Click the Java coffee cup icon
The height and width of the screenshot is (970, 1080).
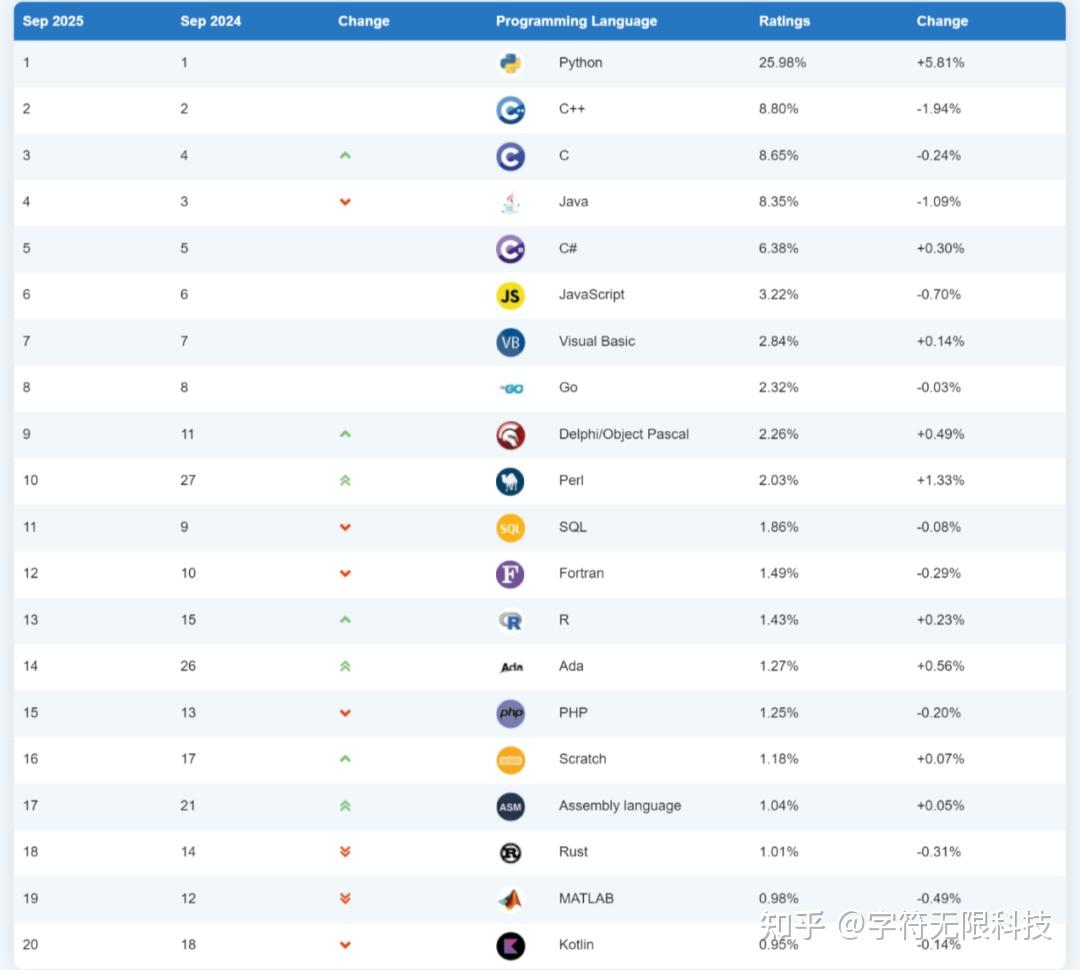510,202
